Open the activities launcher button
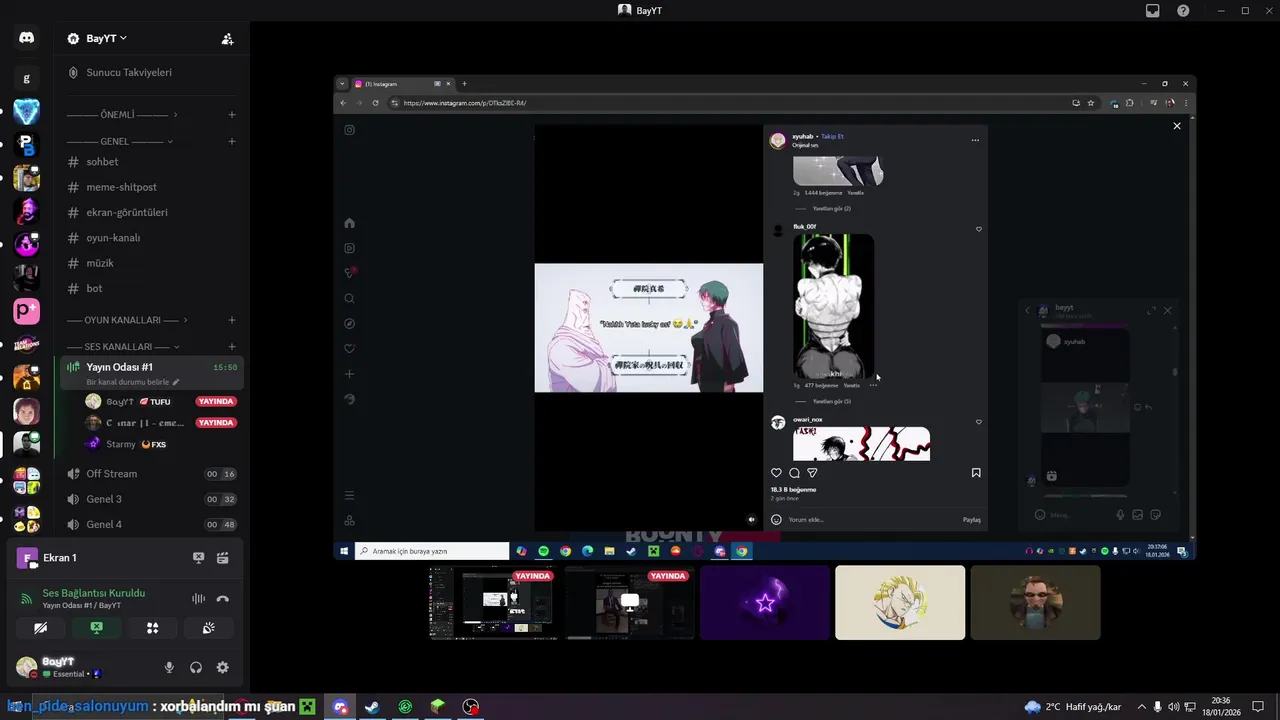The height and width of the screenshot is (720, 1280). (152, 628)
